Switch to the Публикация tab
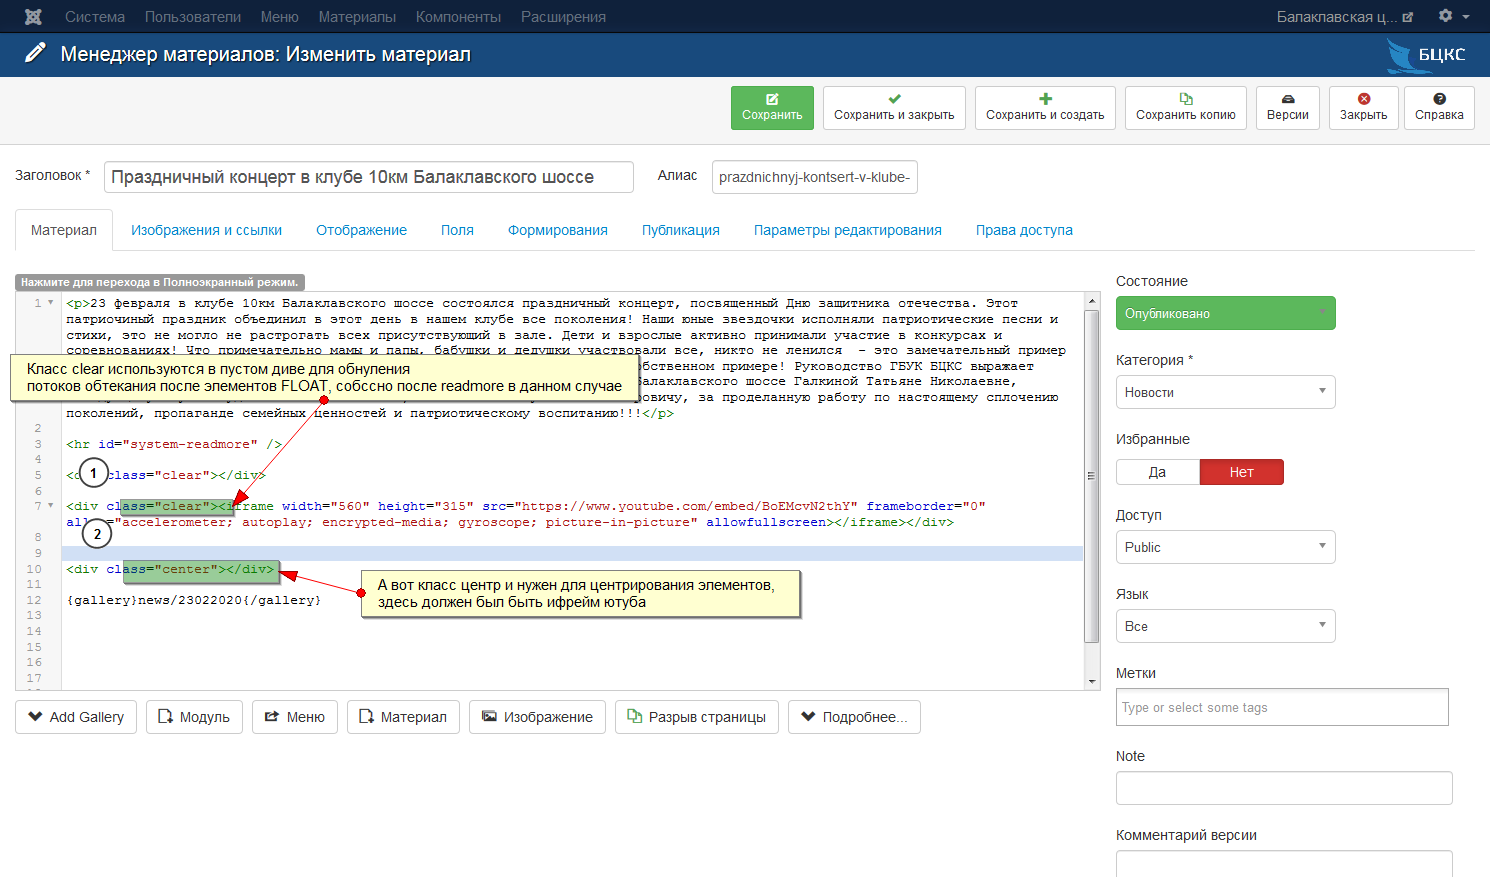The height and width of the screenshot is (877, 1490). pos(681,230)
